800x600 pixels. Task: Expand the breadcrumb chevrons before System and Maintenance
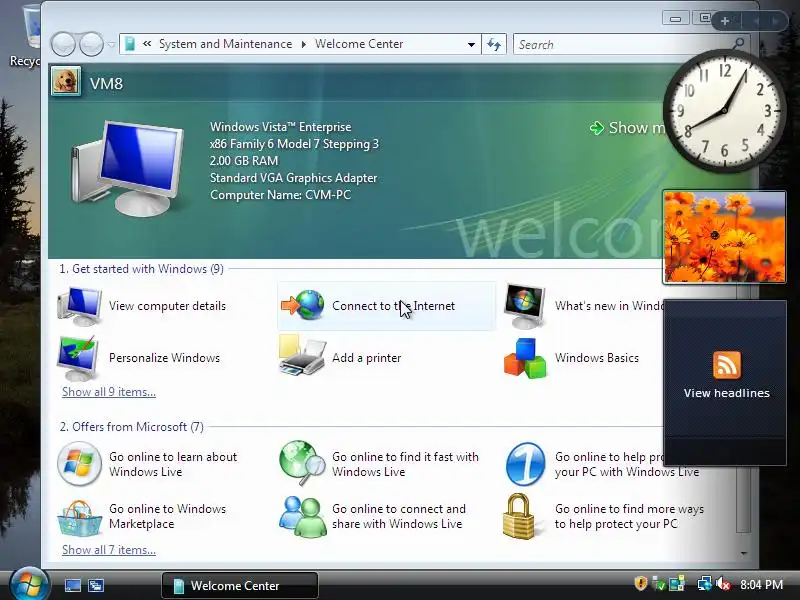[147, 44]
